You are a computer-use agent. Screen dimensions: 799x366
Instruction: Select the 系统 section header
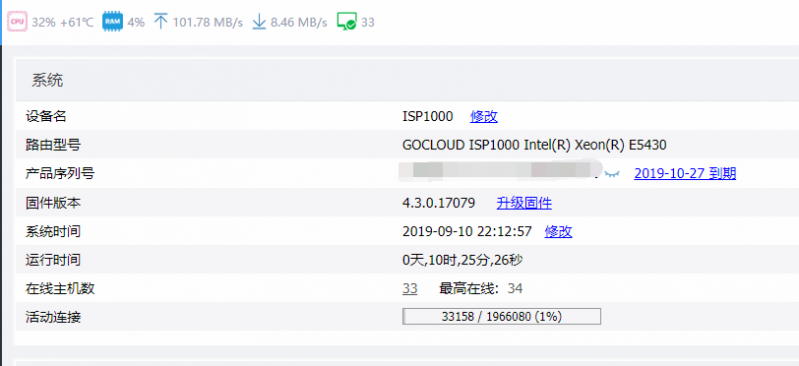coord(47,80)
